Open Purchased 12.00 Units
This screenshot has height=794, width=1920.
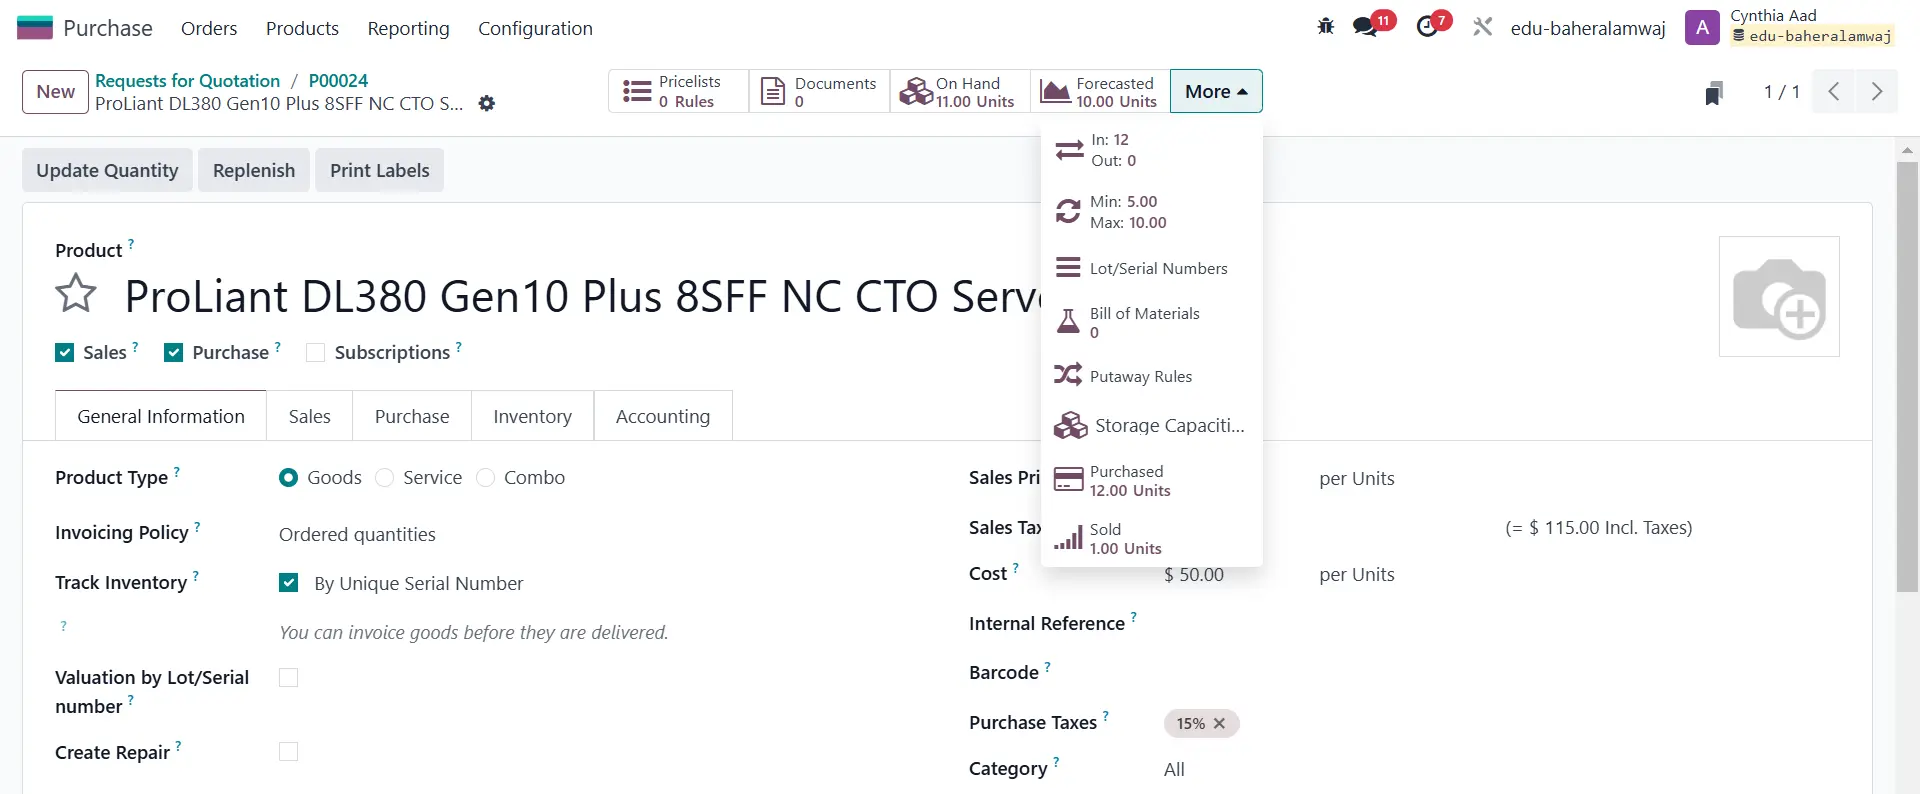(1151, 480)
